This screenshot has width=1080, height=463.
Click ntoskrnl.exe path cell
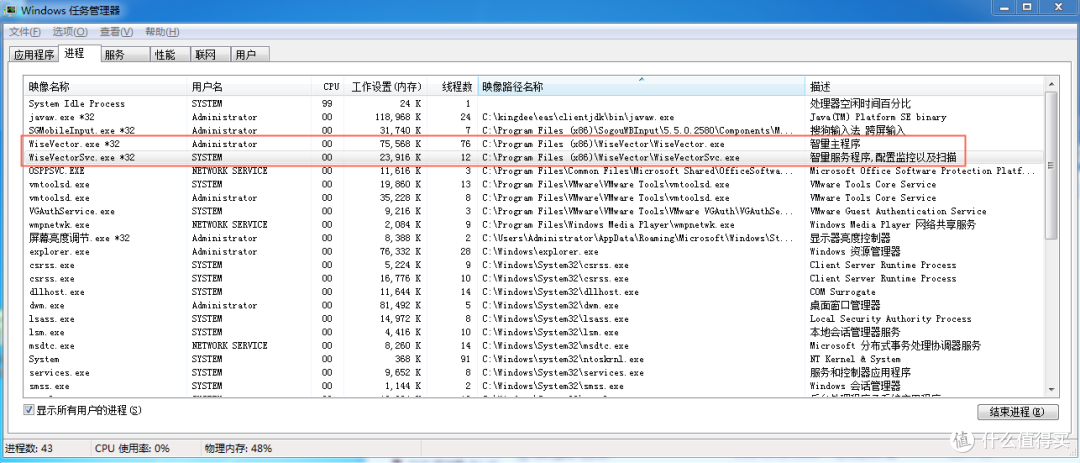pyautogui.click(x=563, y=359)
